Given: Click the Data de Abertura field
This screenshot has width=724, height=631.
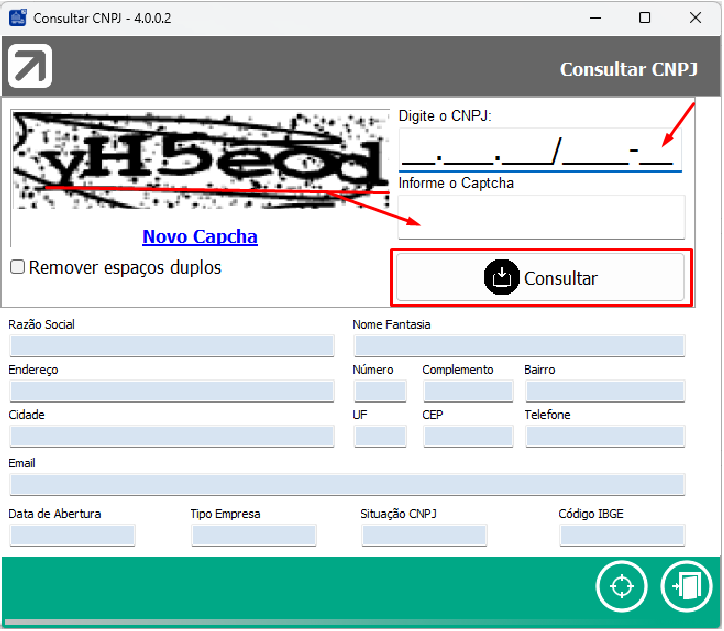Looking at the screenshot, I should tap(72, 535).
